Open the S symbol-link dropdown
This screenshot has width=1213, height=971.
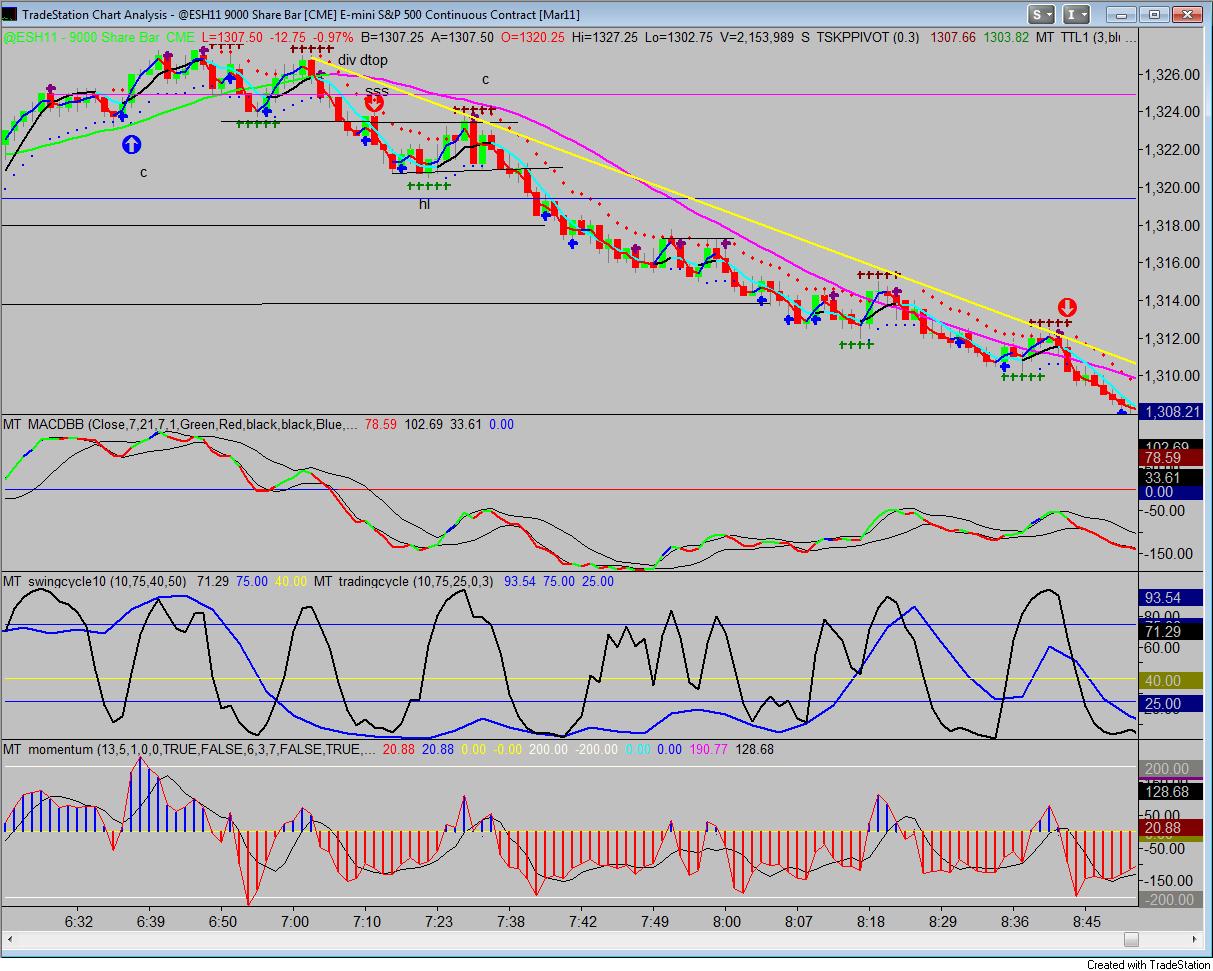[x=1043, y=14]
